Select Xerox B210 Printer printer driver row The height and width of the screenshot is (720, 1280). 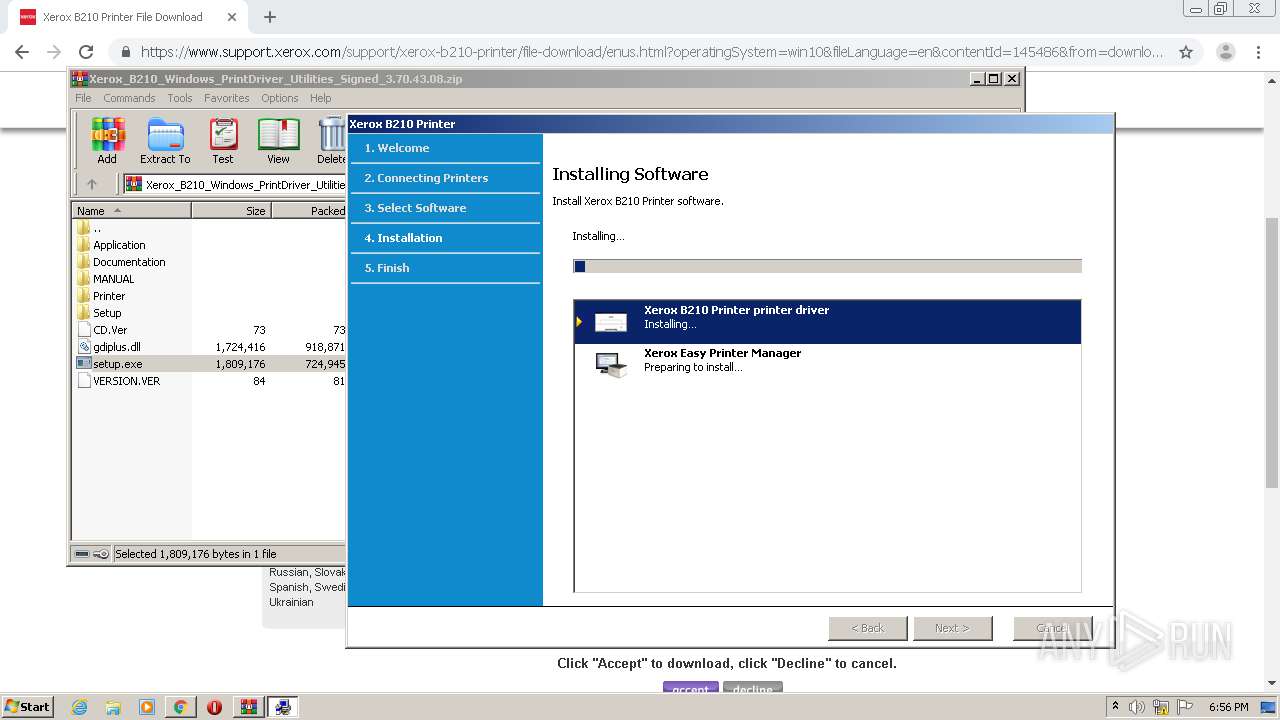point(828,322)
